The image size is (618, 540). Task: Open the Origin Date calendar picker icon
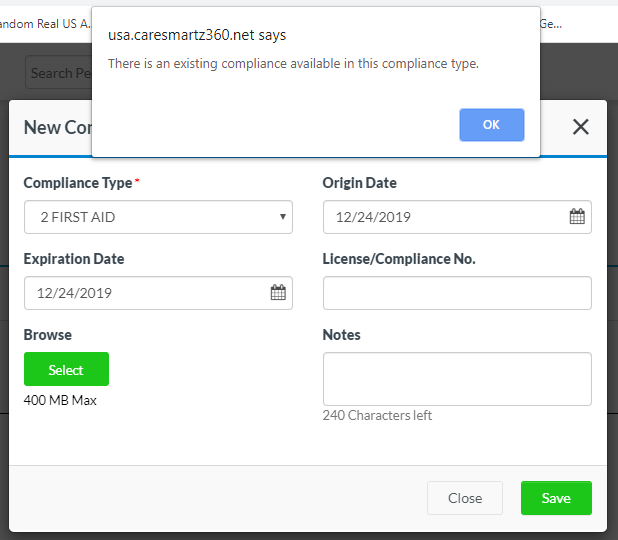click(x=577, y=217)
